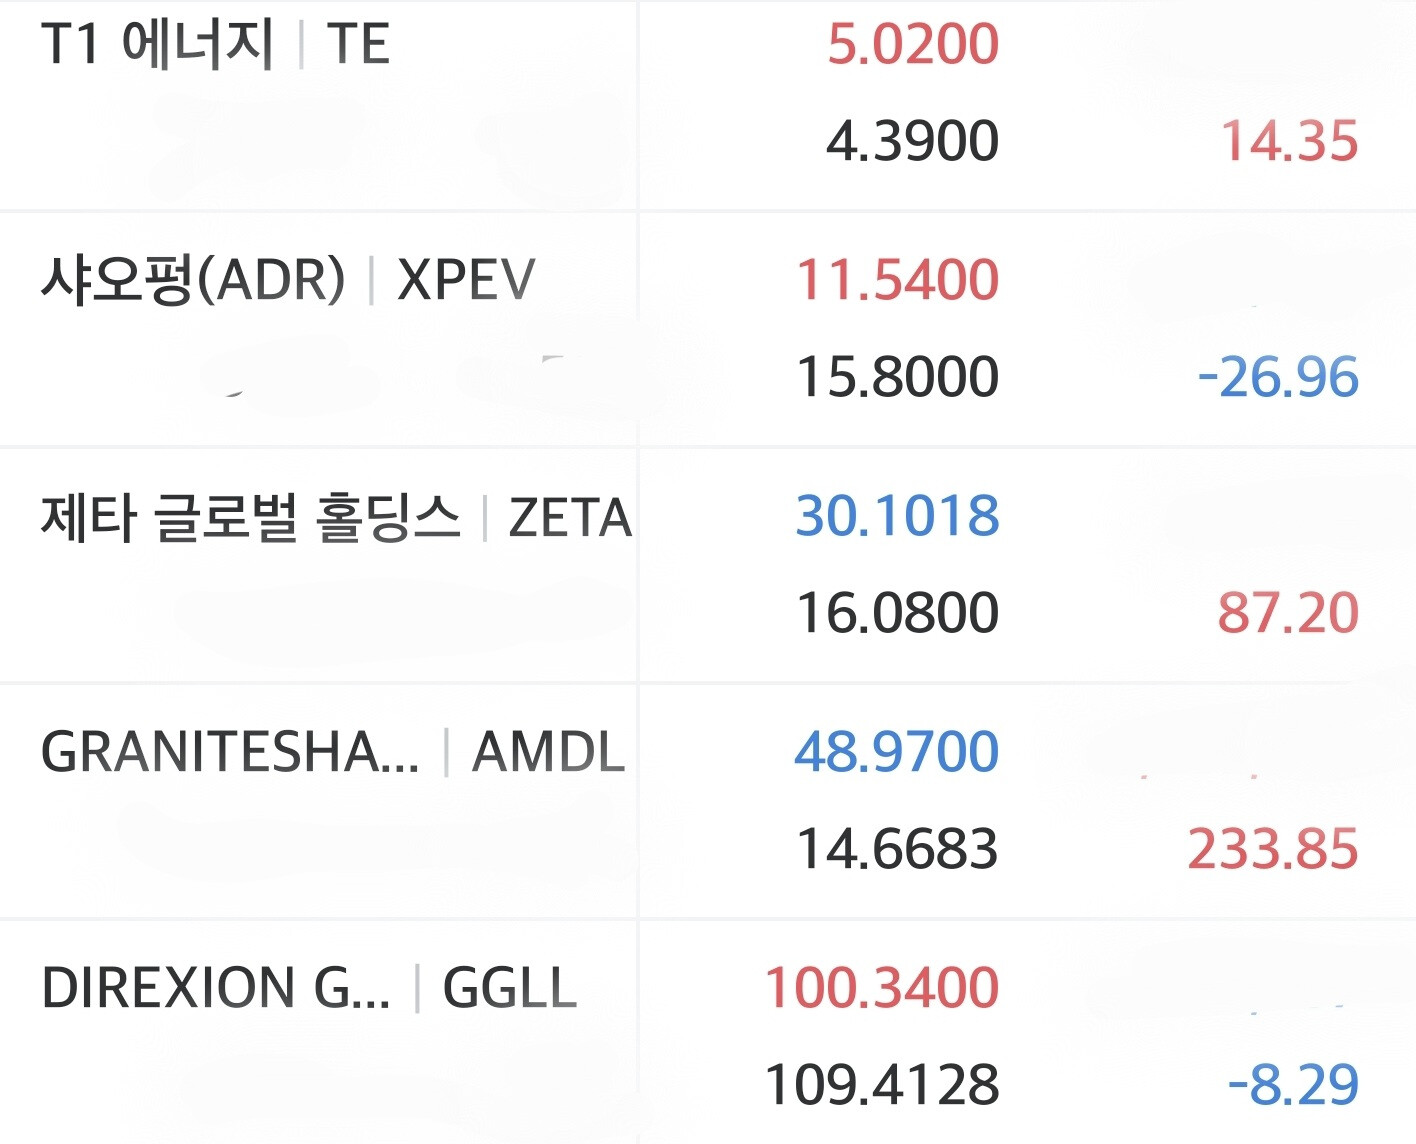
Task: Tap the TE current price 5.0200
Action: point(913,44)
